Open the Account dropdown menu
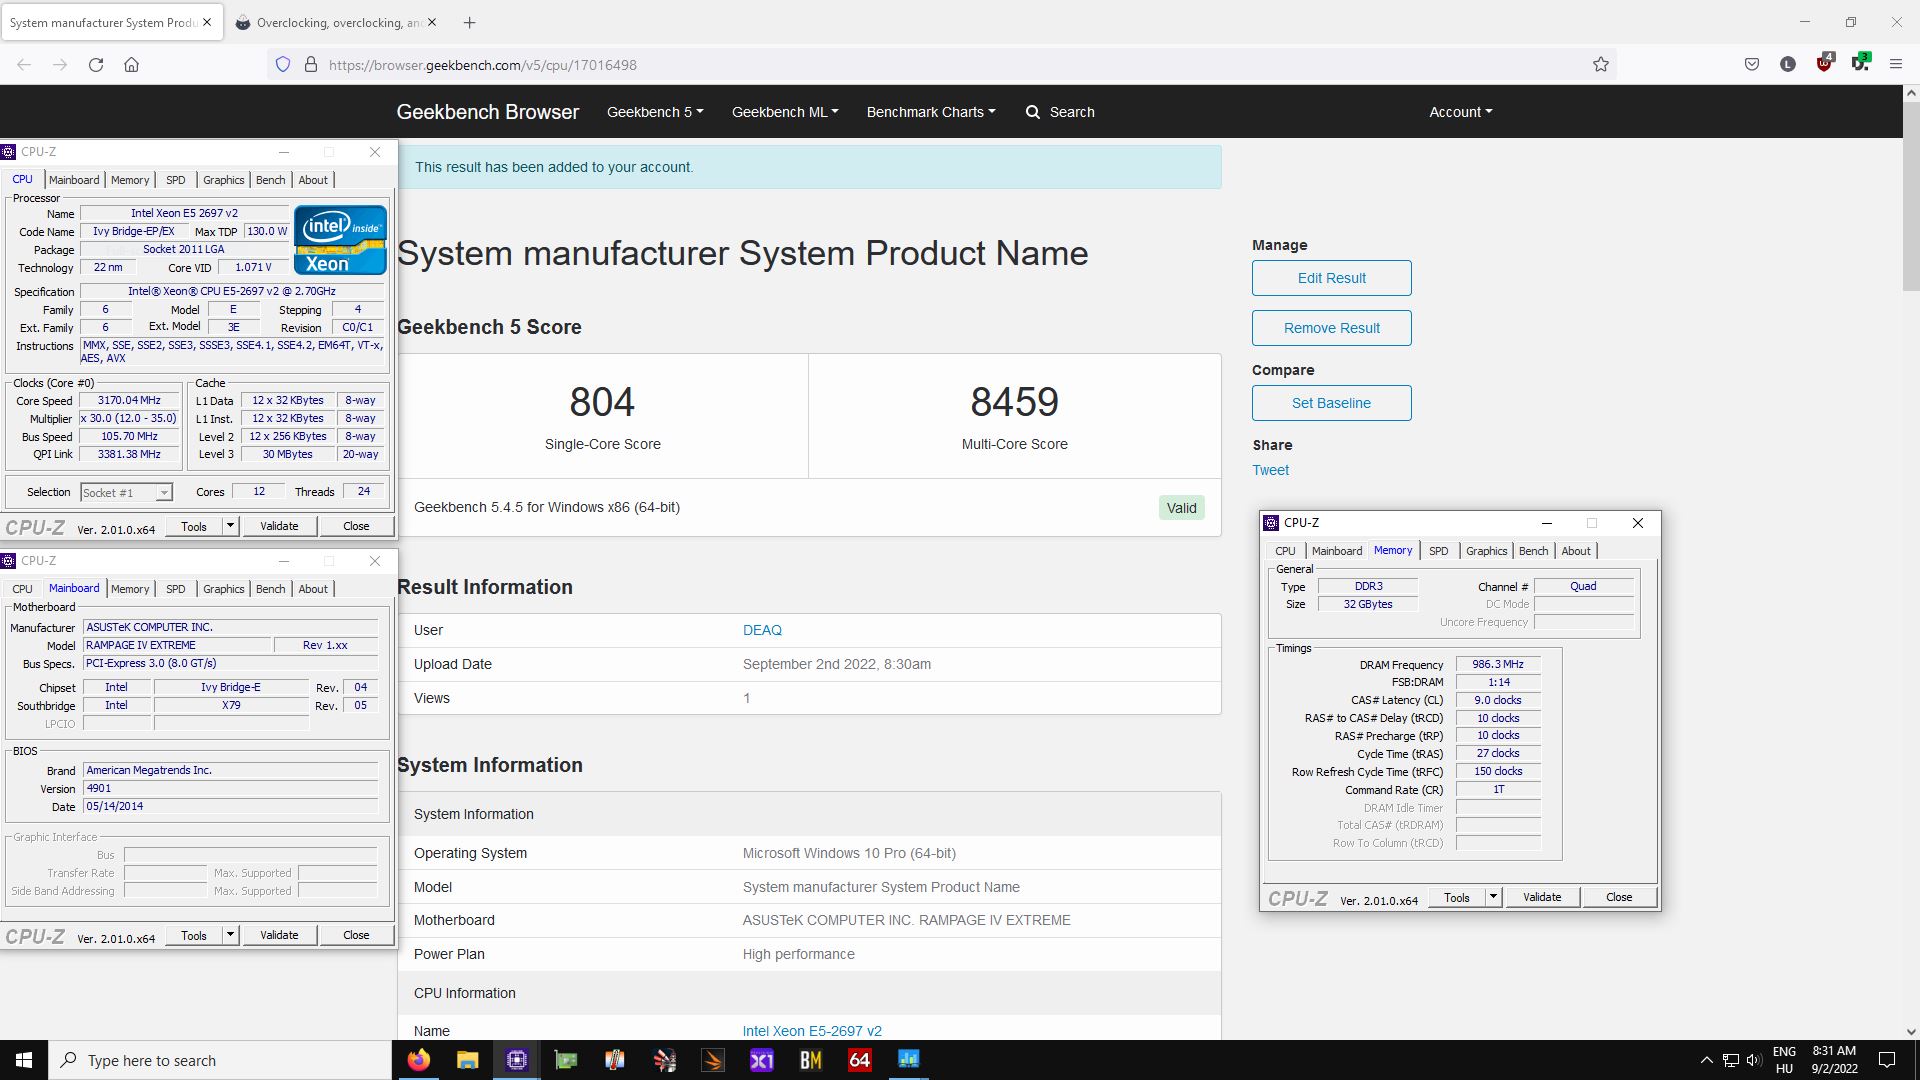 [x=1460, y=112]
